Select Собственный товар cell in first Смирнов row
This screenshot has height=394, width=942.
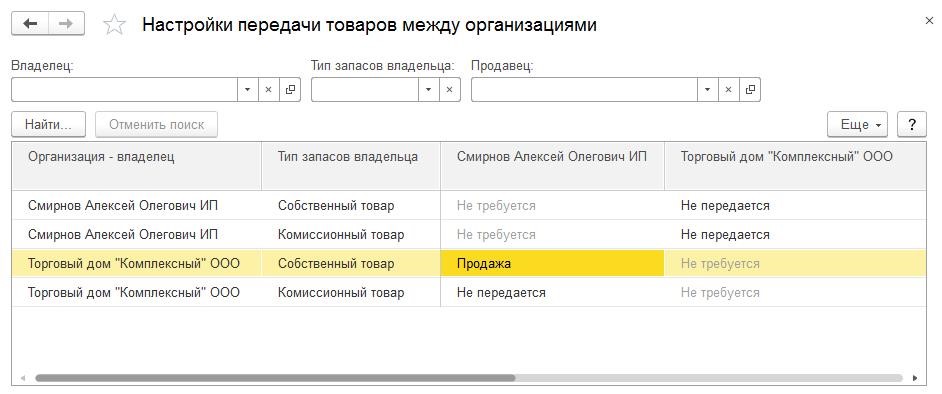tap(351, 205)
